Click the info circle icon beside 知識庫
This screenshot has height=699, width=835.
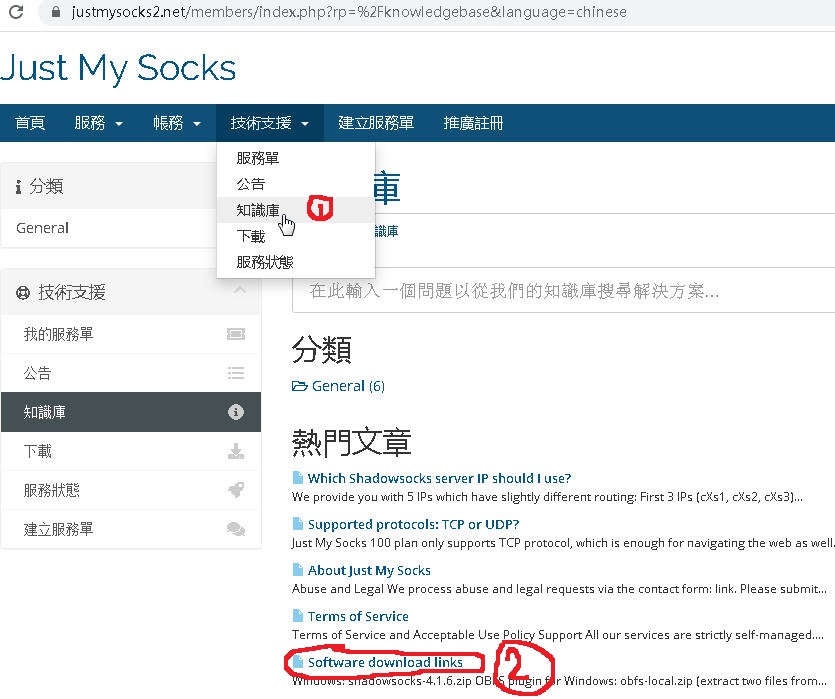tap(236, 412)
